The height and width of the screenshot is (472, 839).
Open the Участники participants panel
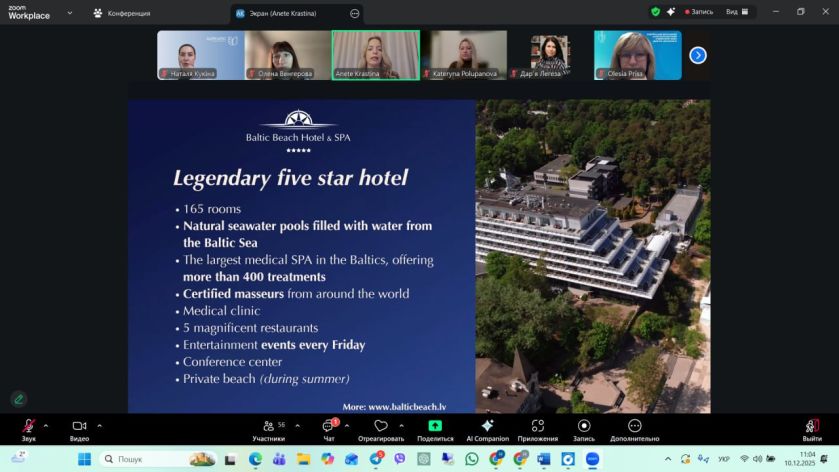point(269,430)
